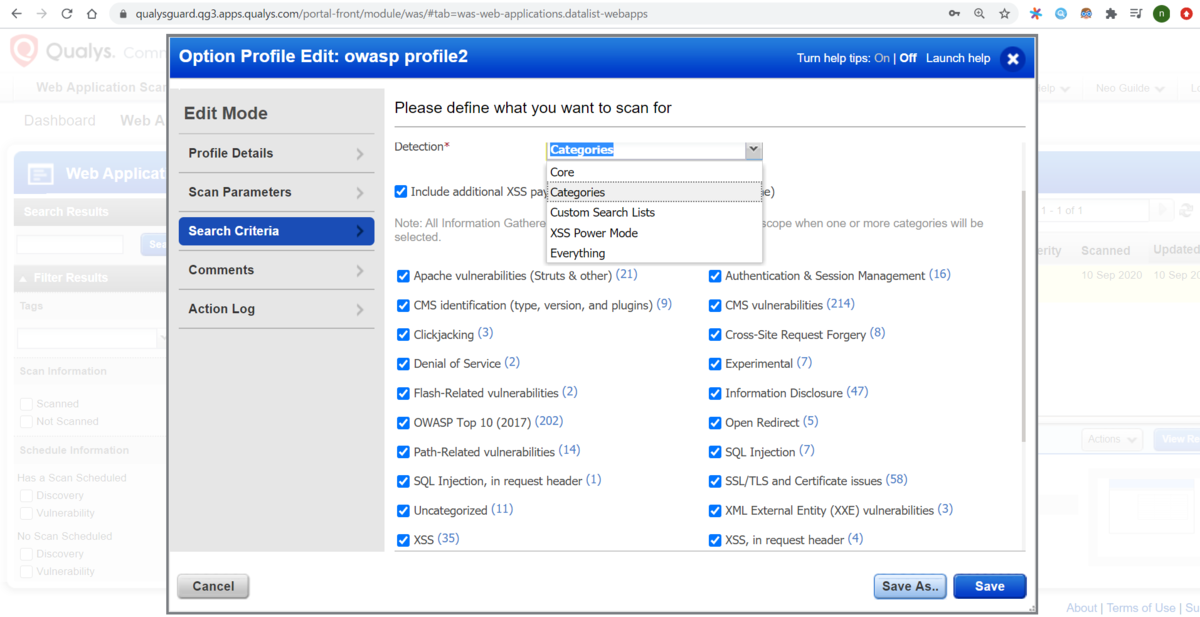Click the blue Save button
Viewport: 1200px width, 617px height.
(x=990, y=587)
